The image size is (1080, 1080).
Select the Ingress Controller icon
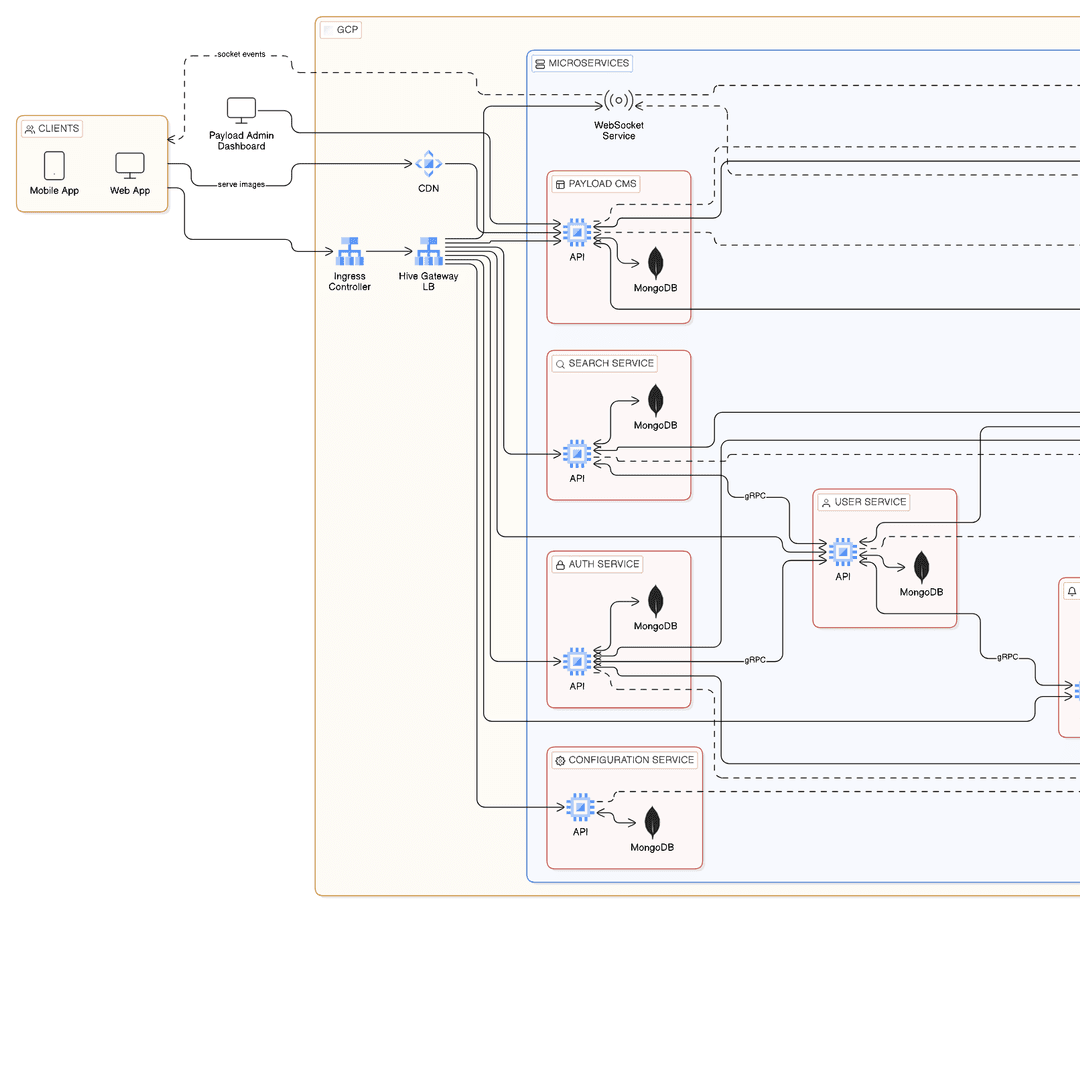coord(350,251)
